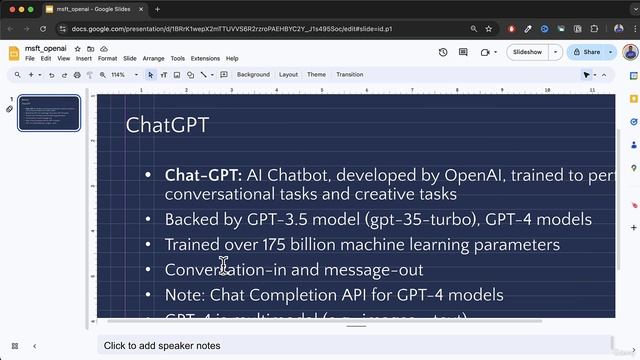Open the Google Maps side panel icon
640x360 pixels.
[x=633, y=168]
